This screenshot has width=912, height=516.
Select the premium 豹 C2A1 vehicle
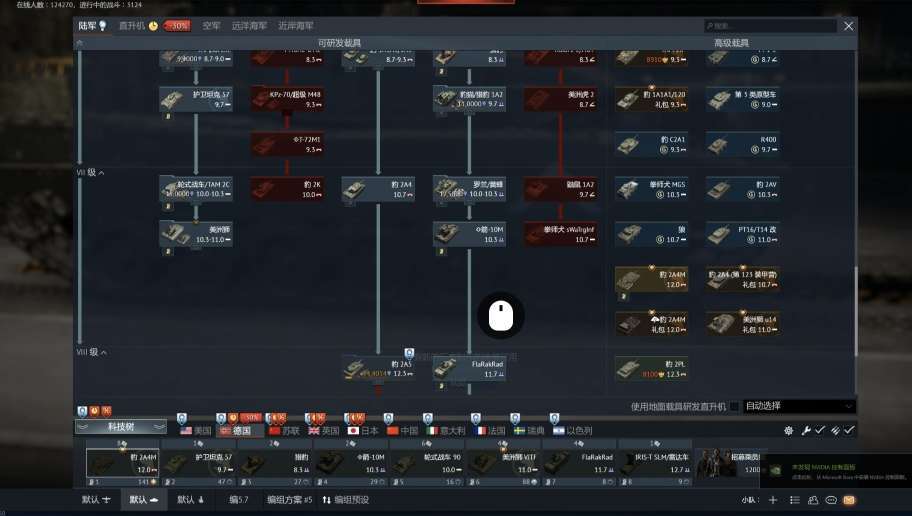point(651,144)
